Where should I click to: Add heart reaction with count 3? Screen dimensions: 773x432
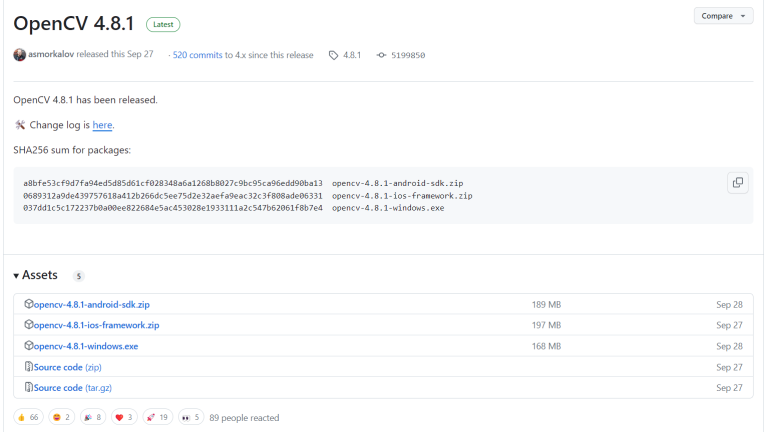pos(124,417)
